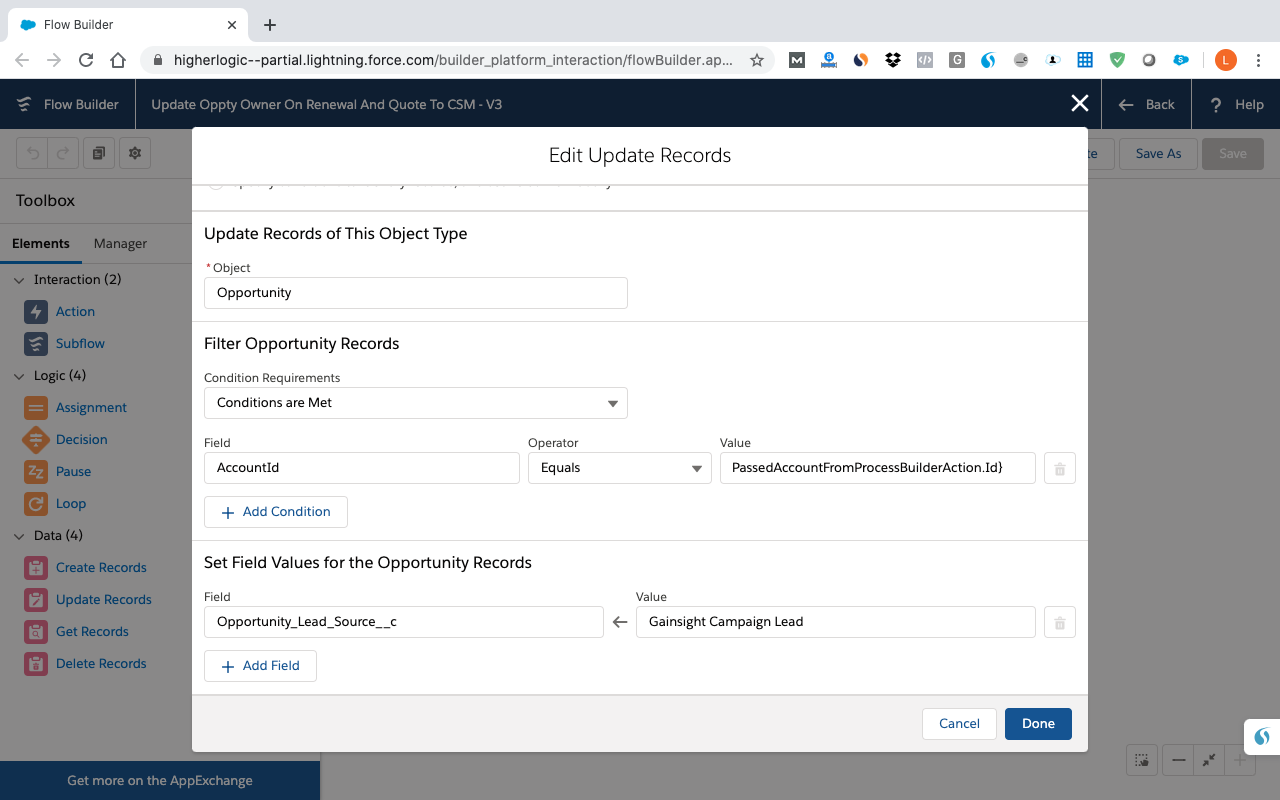
Task: Click the Gainsight Campaign Lead value field
Action: (835, 622)
